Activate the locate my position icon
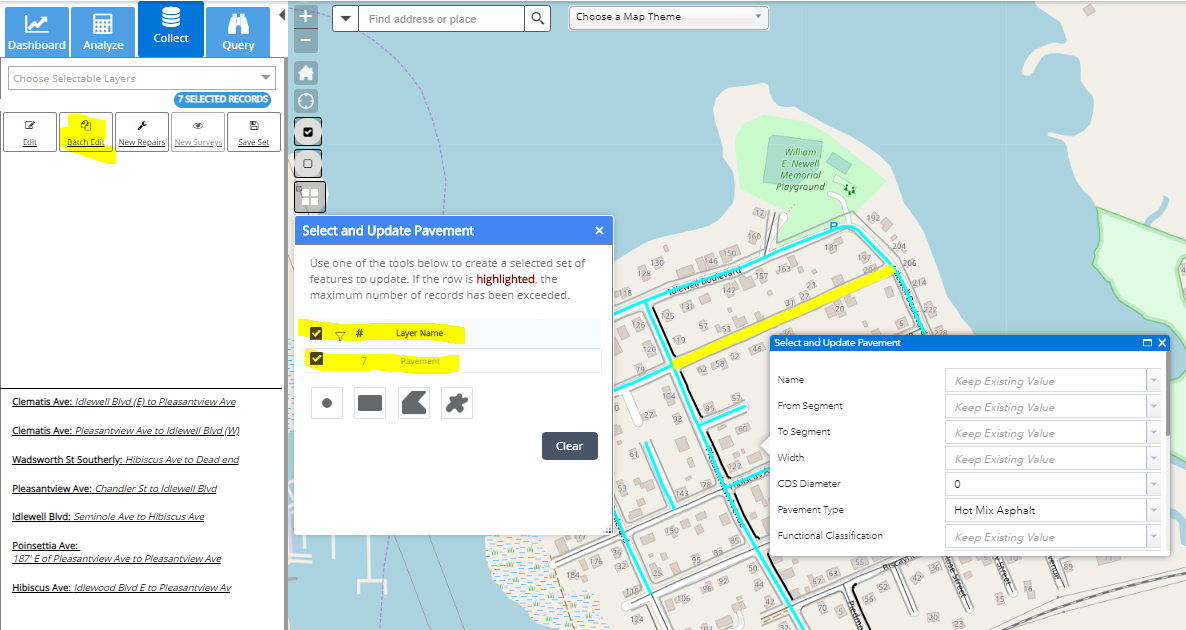The image size is (1186, 630). point(307,101)
